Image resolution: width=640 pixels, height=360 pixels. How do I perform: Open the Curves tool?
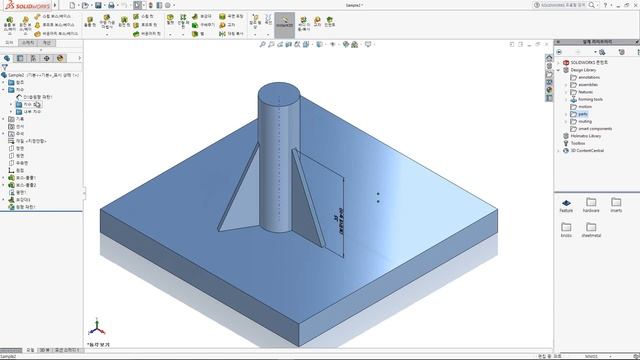point(268,20)
